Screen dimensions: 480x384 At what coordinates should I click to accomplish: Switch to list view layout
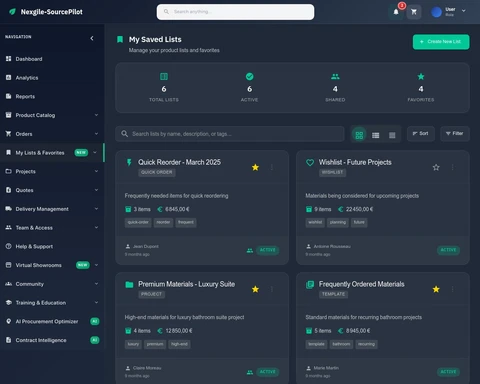376,135
